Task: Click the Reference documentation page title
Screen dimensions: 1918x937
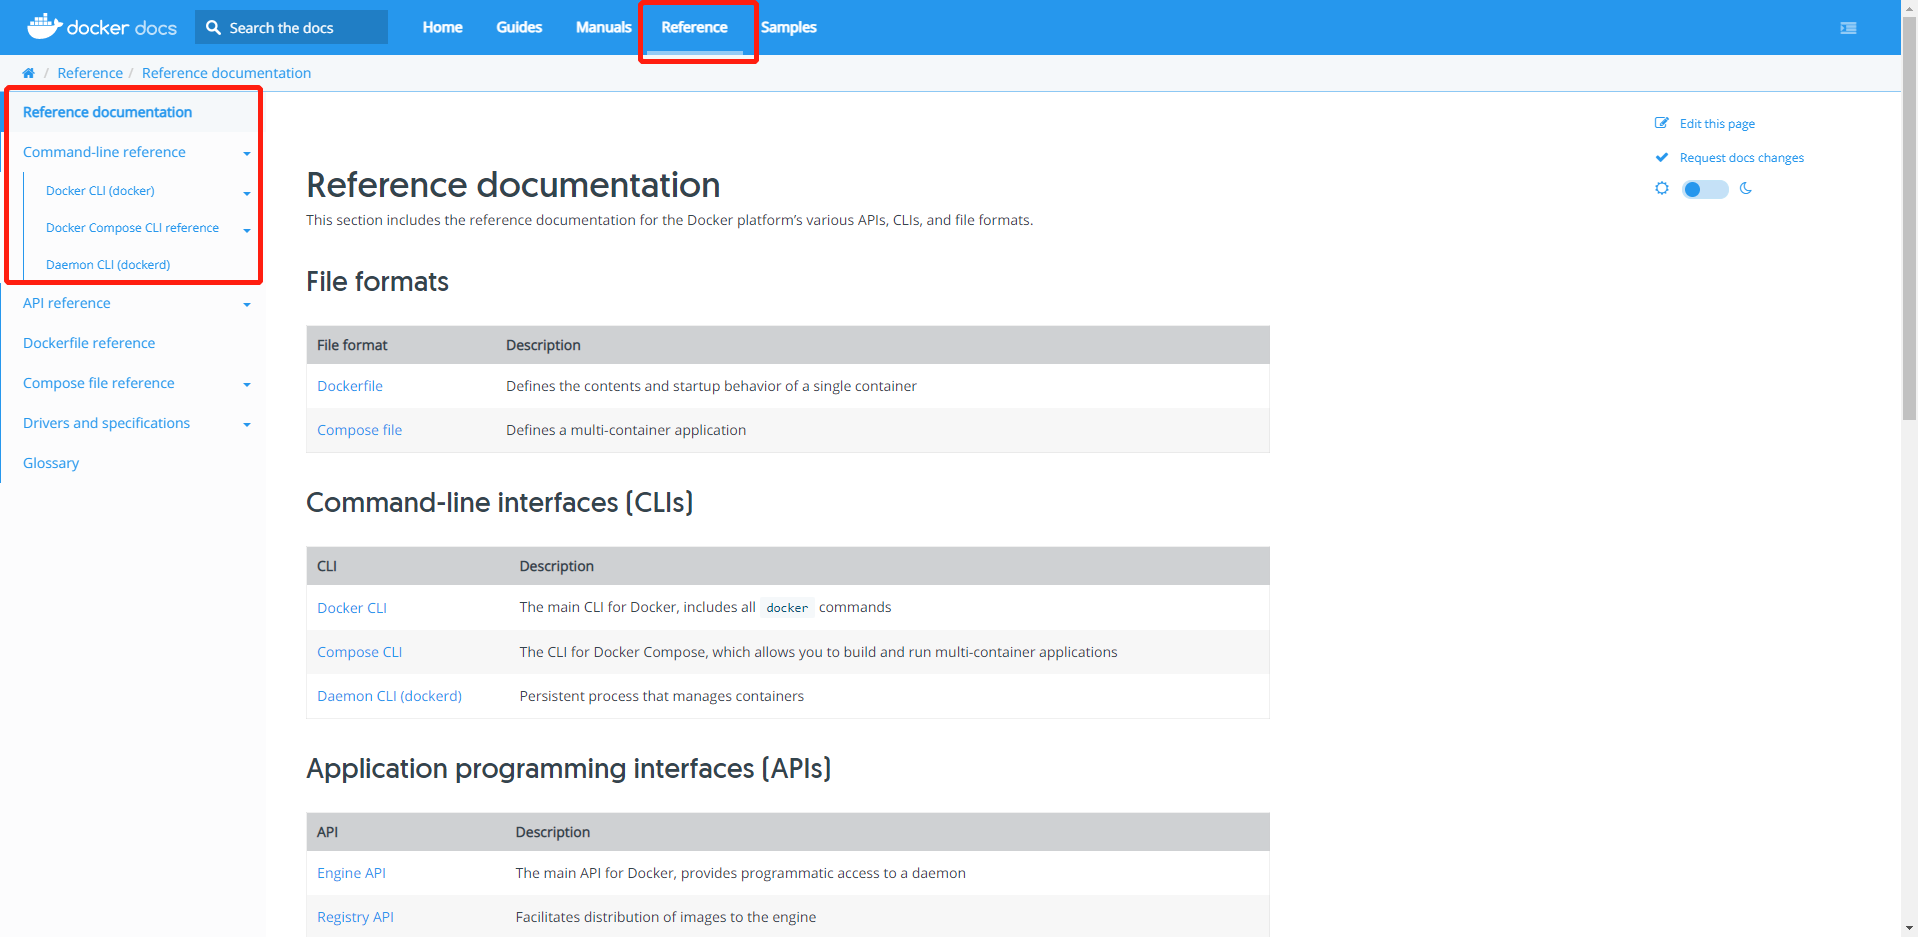Action: (513, 185)
